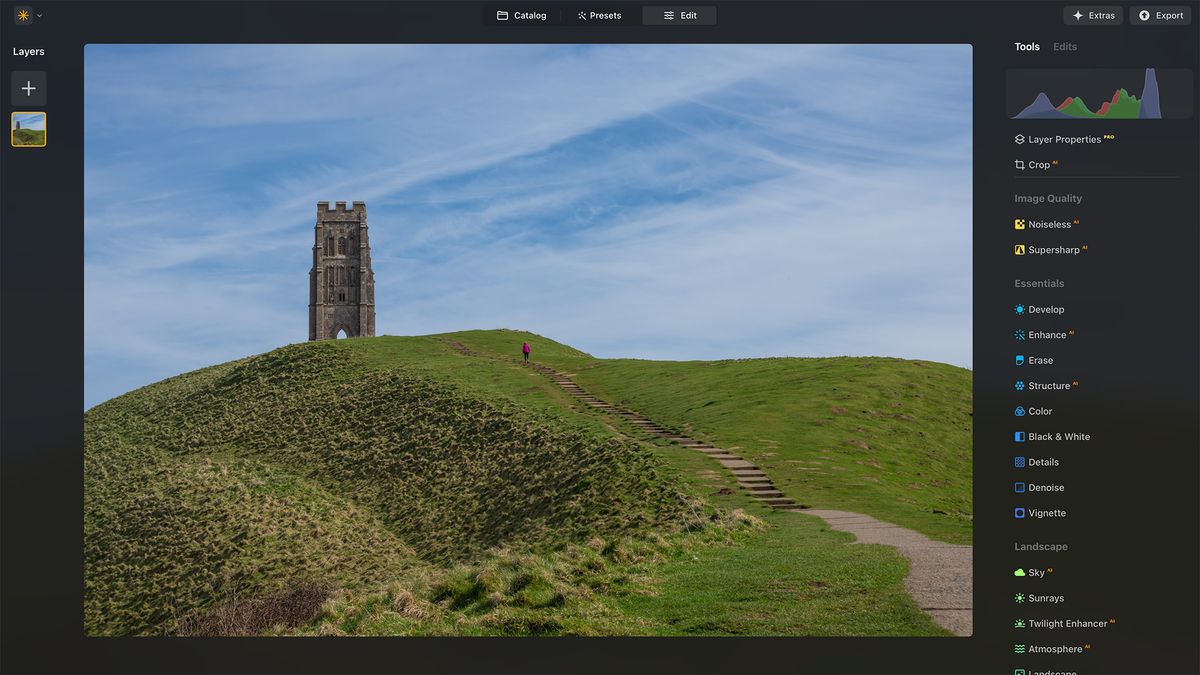The image size is (1200, 675).
Task: Switch to the Catalog tab
Action: 522,15
